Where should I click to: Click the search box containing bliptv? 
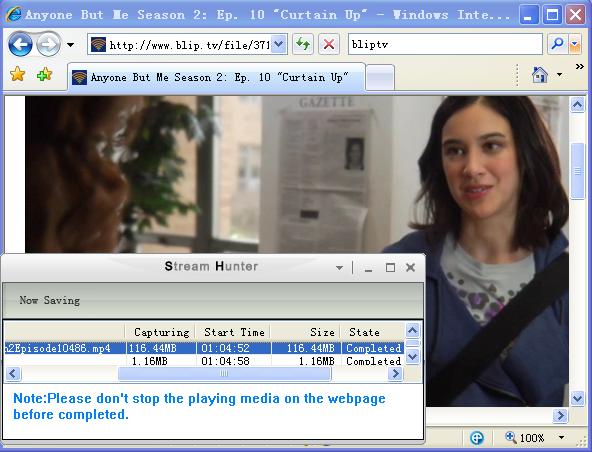tap(445, 44)
